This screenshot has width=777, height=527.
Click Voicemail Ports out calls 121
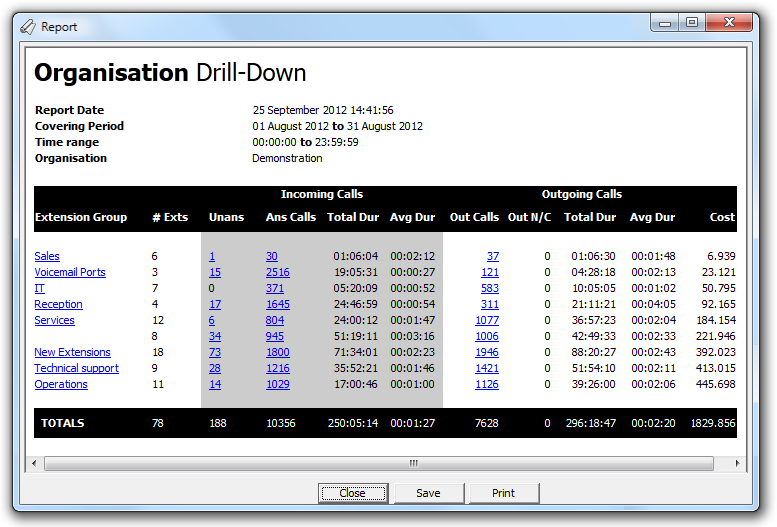coord(490,272)
